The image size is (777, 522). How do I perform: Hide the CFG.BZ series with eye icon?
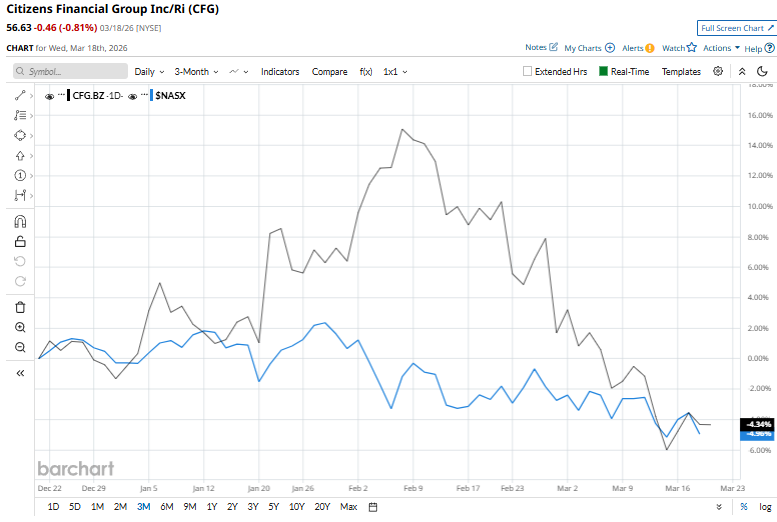click(50, 95)
